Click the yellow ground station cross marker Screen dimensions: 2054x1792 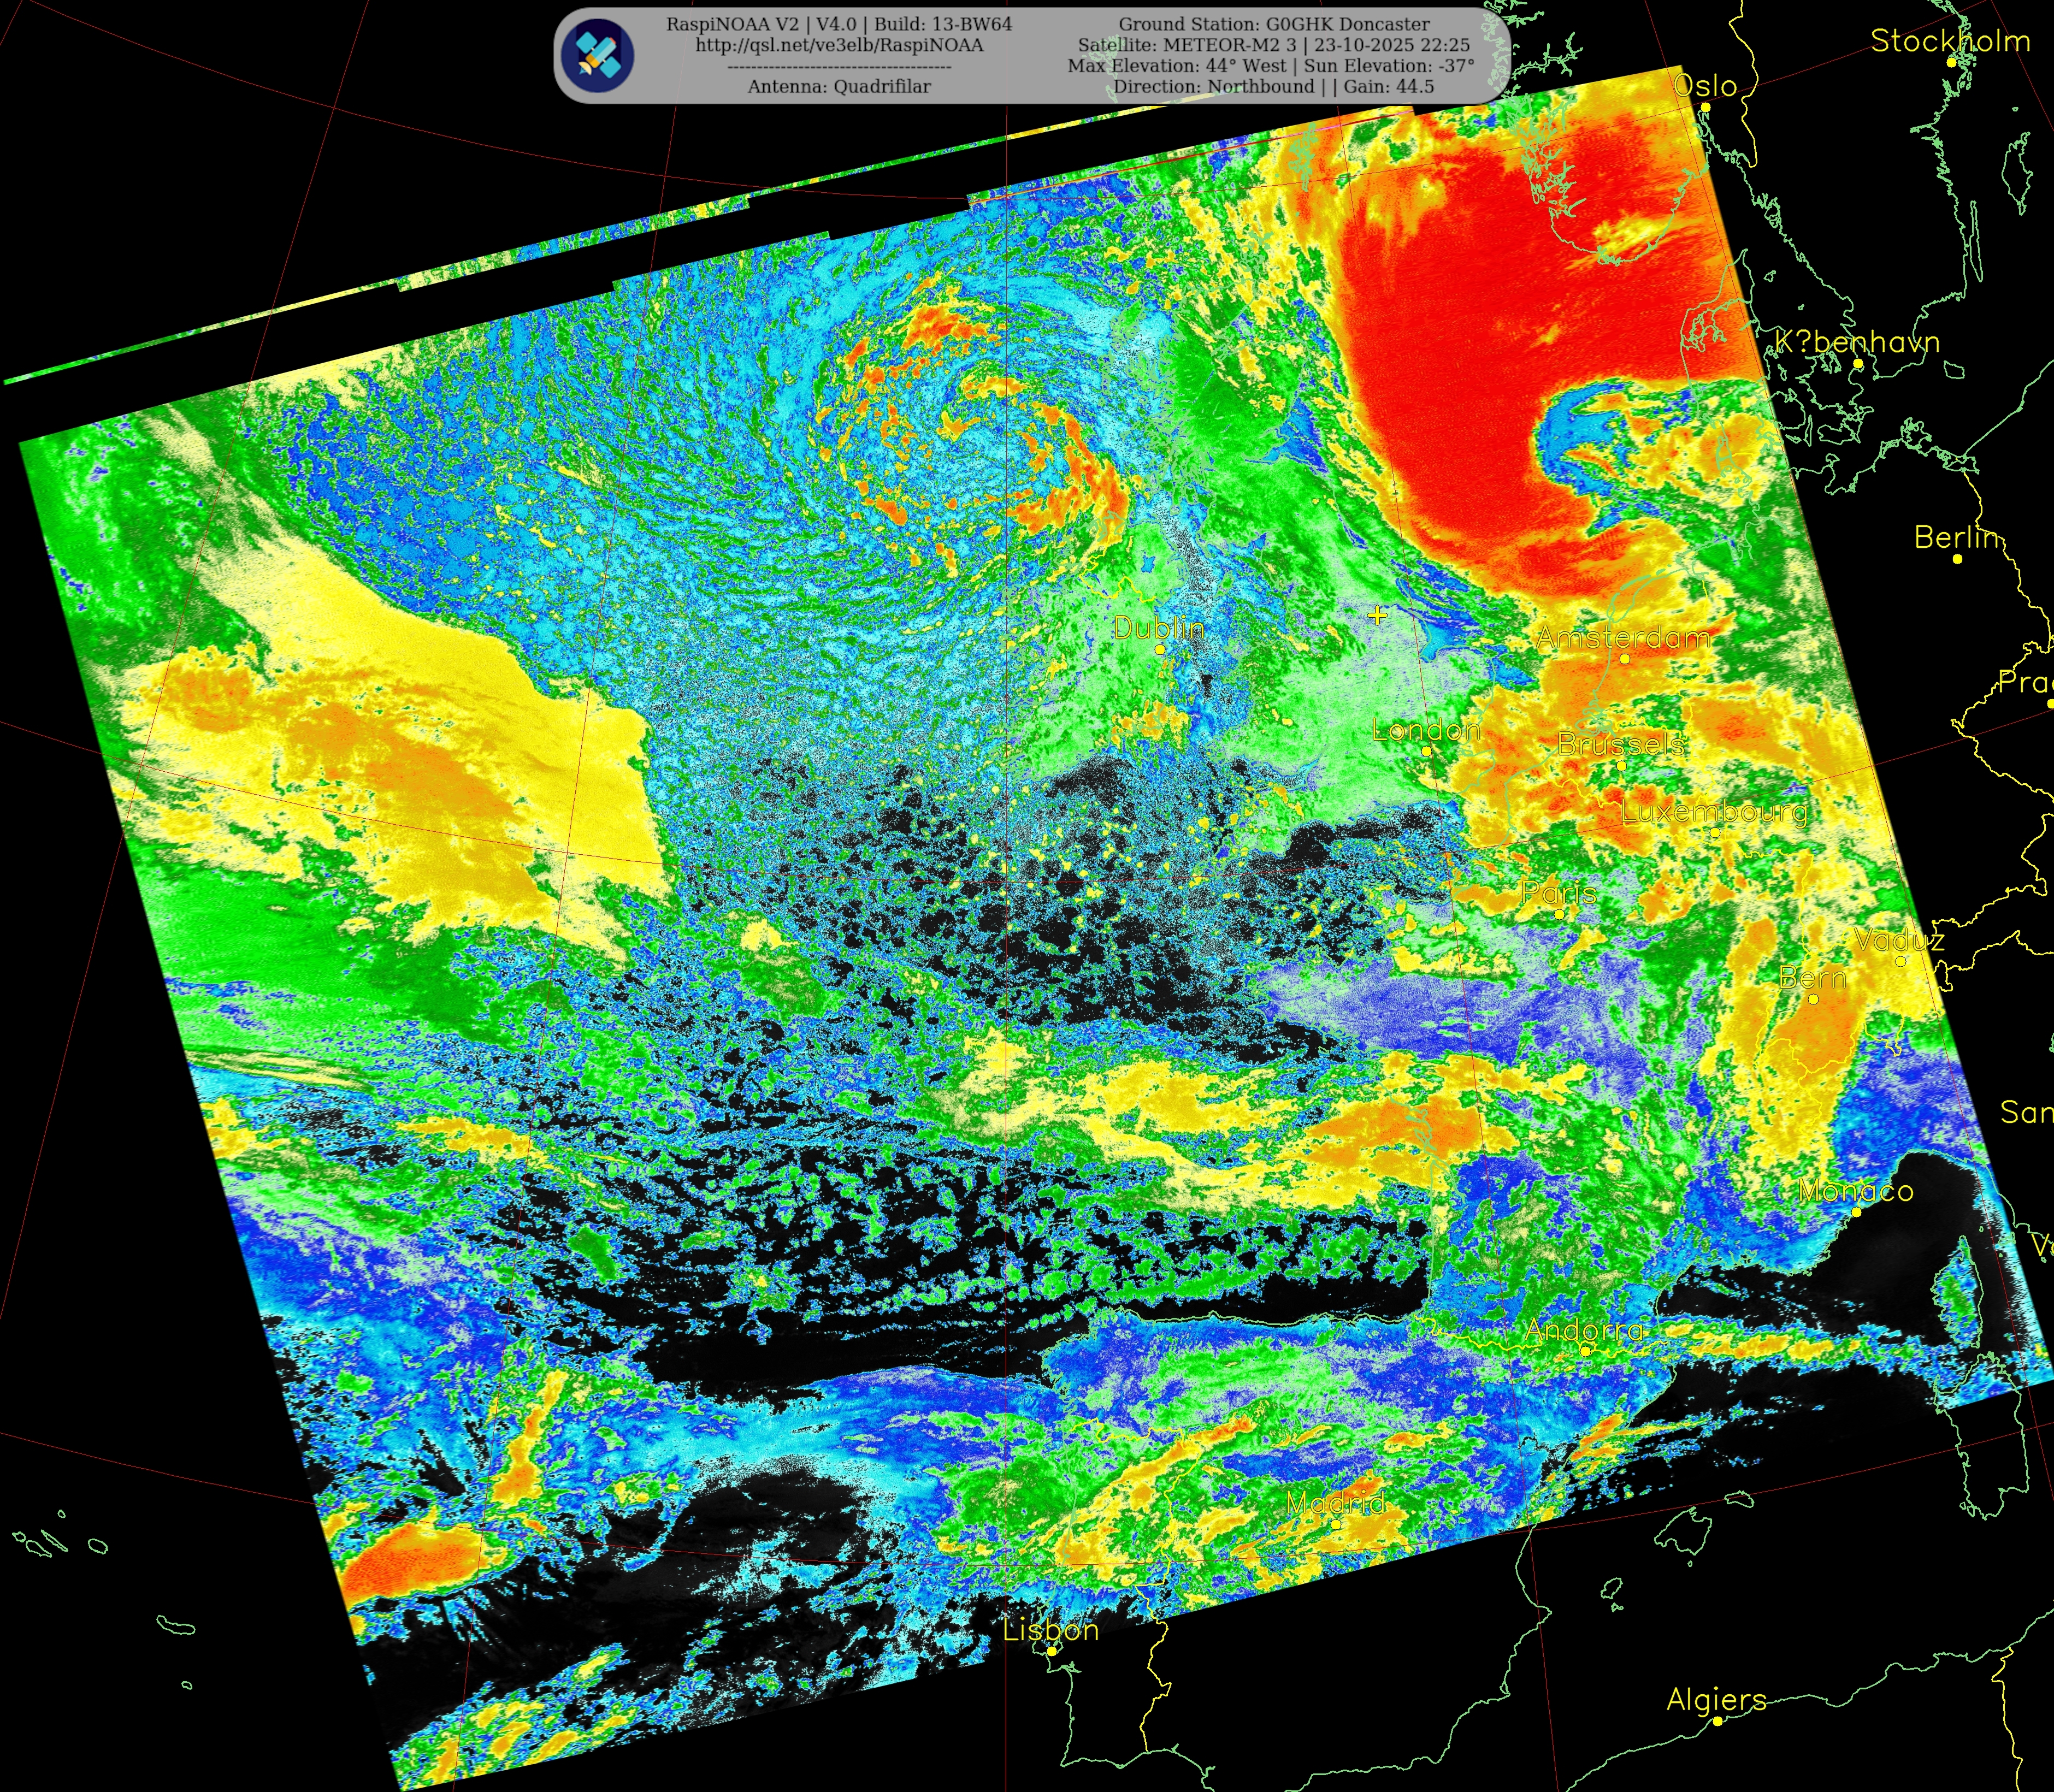tap(1377, 615)
